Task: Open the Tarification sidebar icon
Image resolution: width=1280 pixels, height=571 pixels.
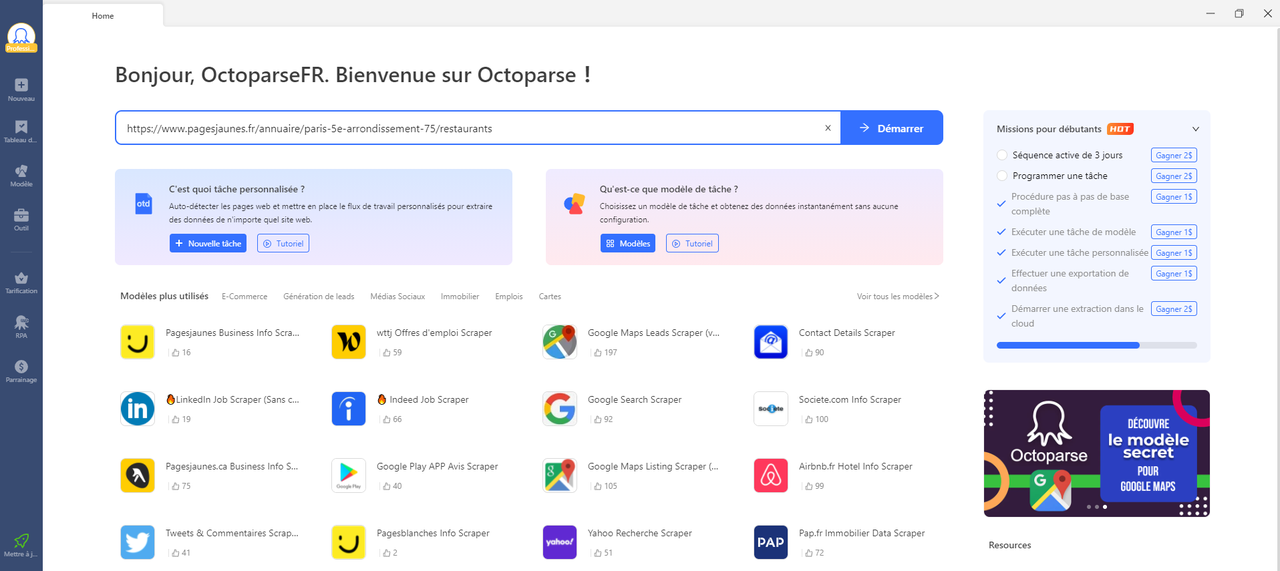Action: point(21,278)
